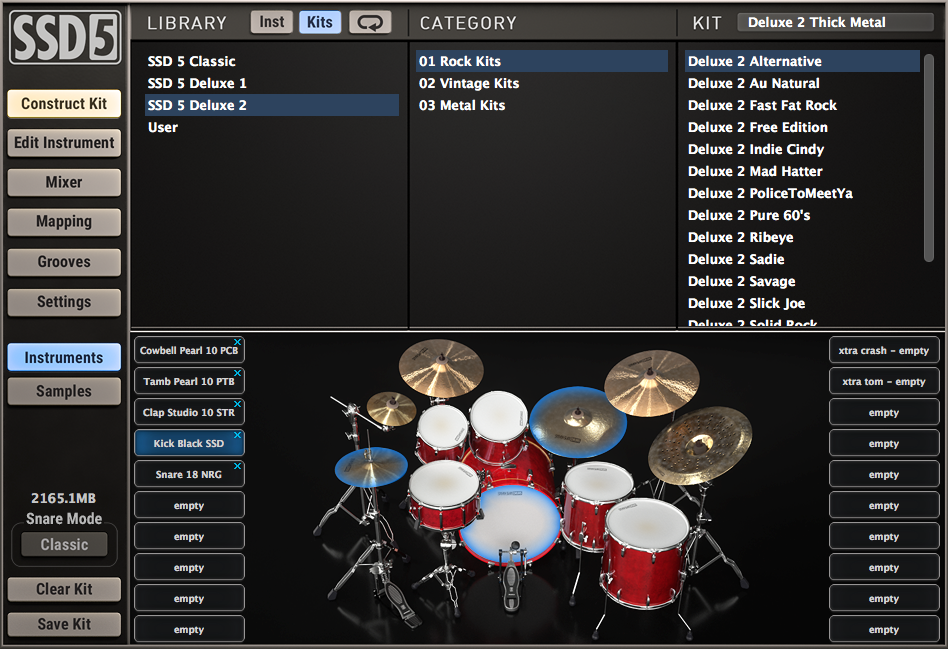Viewport: 948px width, 649px height.
Task: Load Deluxe 2 Pure 60's kit
Action: point(802,215)
